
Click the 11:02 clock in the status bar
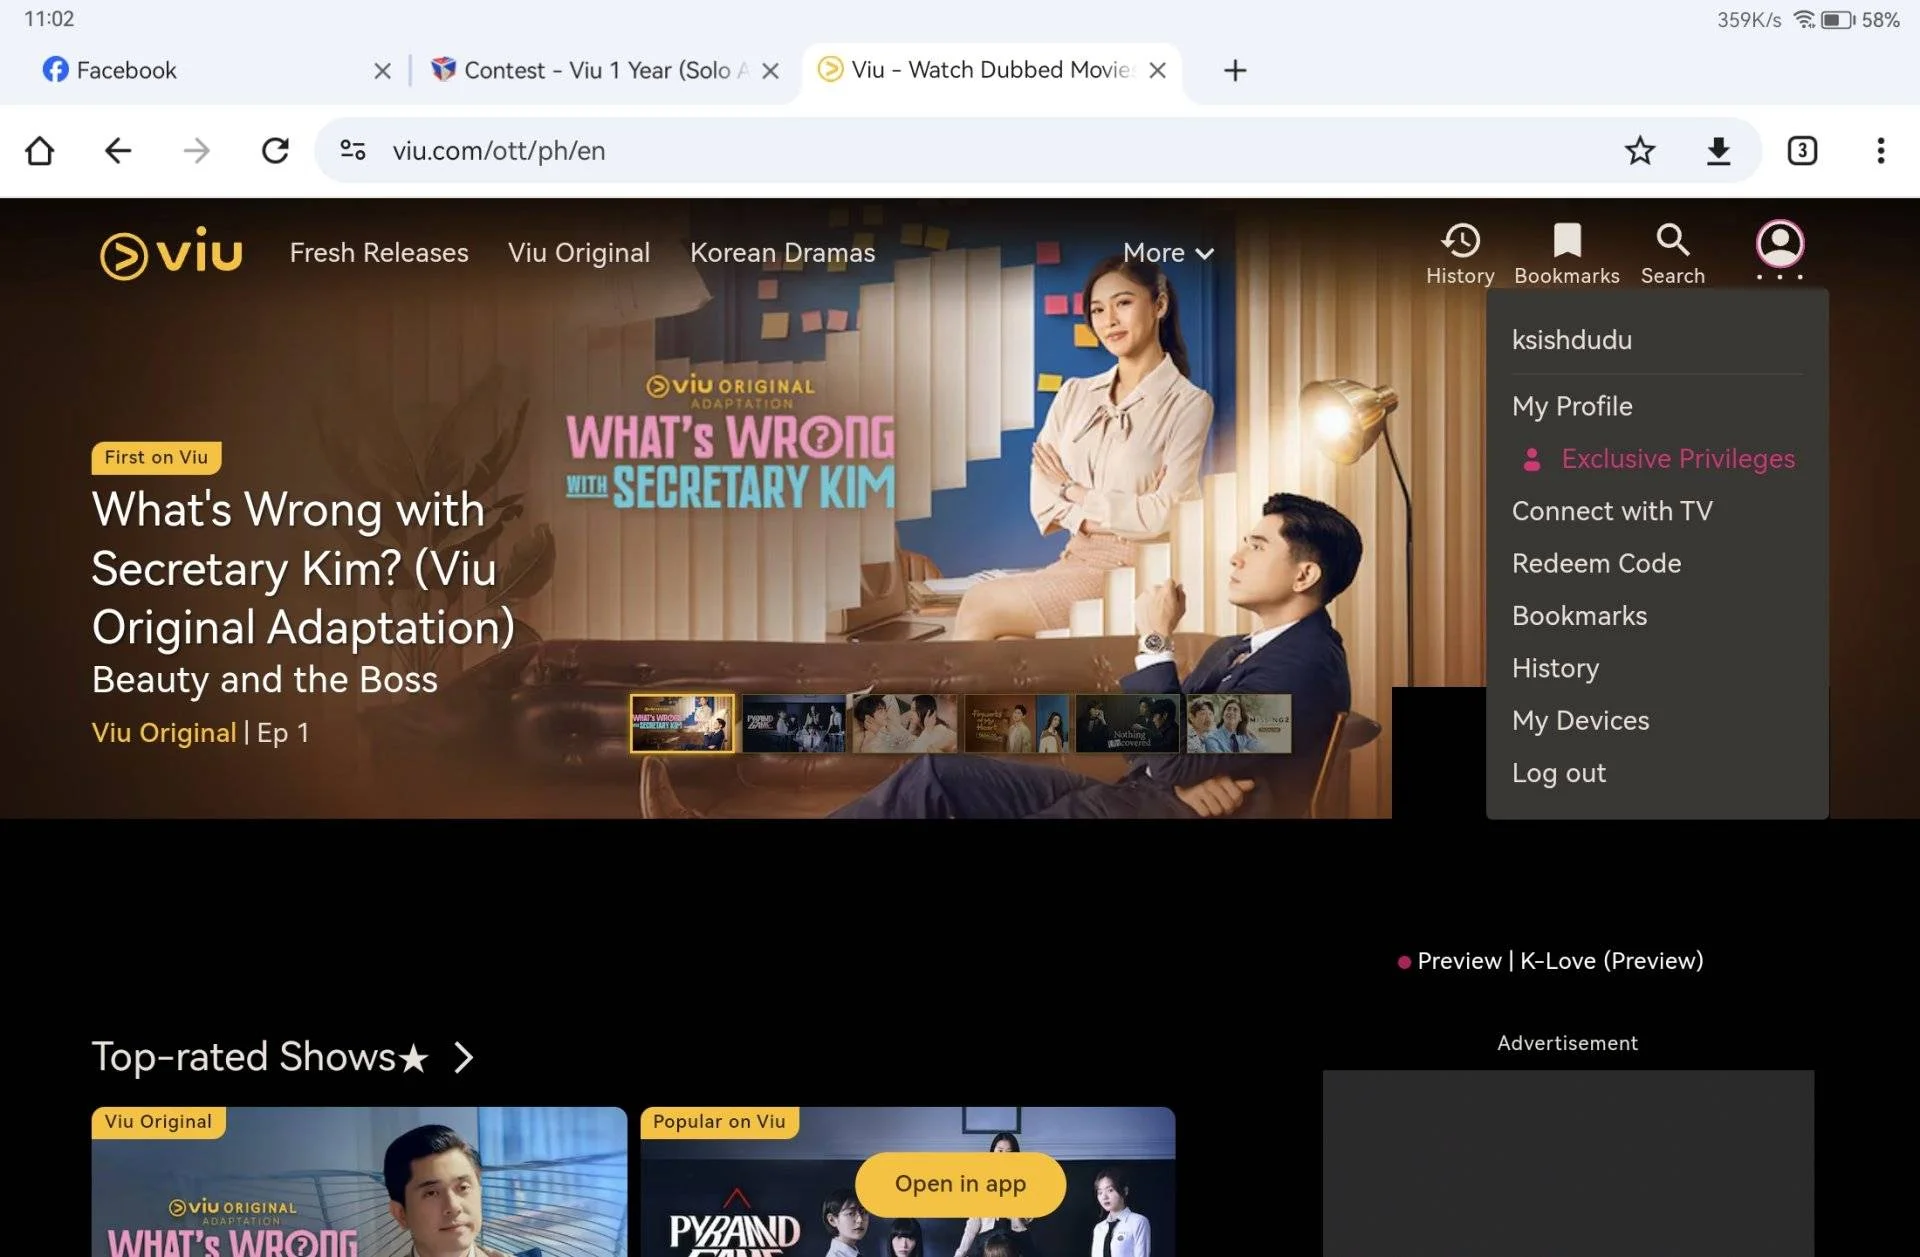tap(49, 19)
